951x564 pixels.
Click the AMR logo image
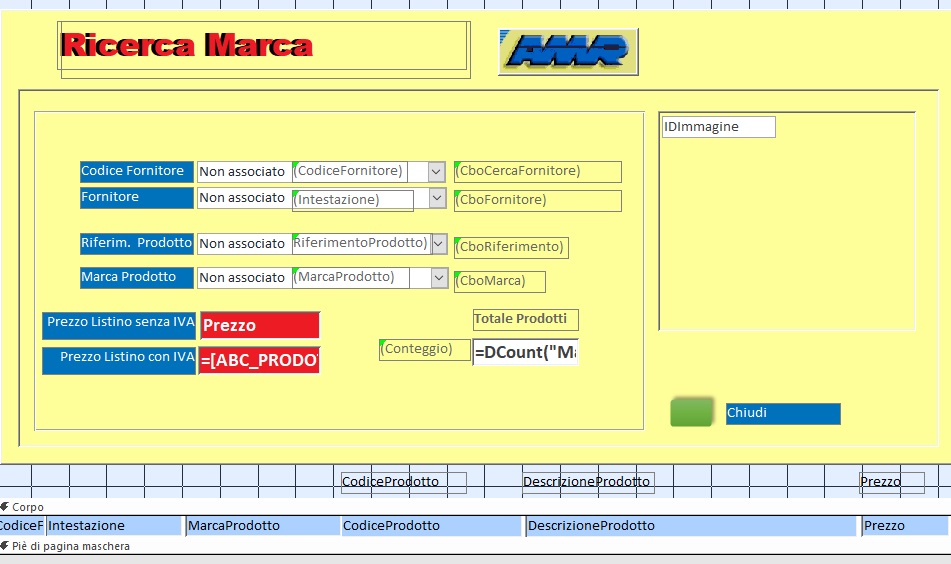pos(568,51)
